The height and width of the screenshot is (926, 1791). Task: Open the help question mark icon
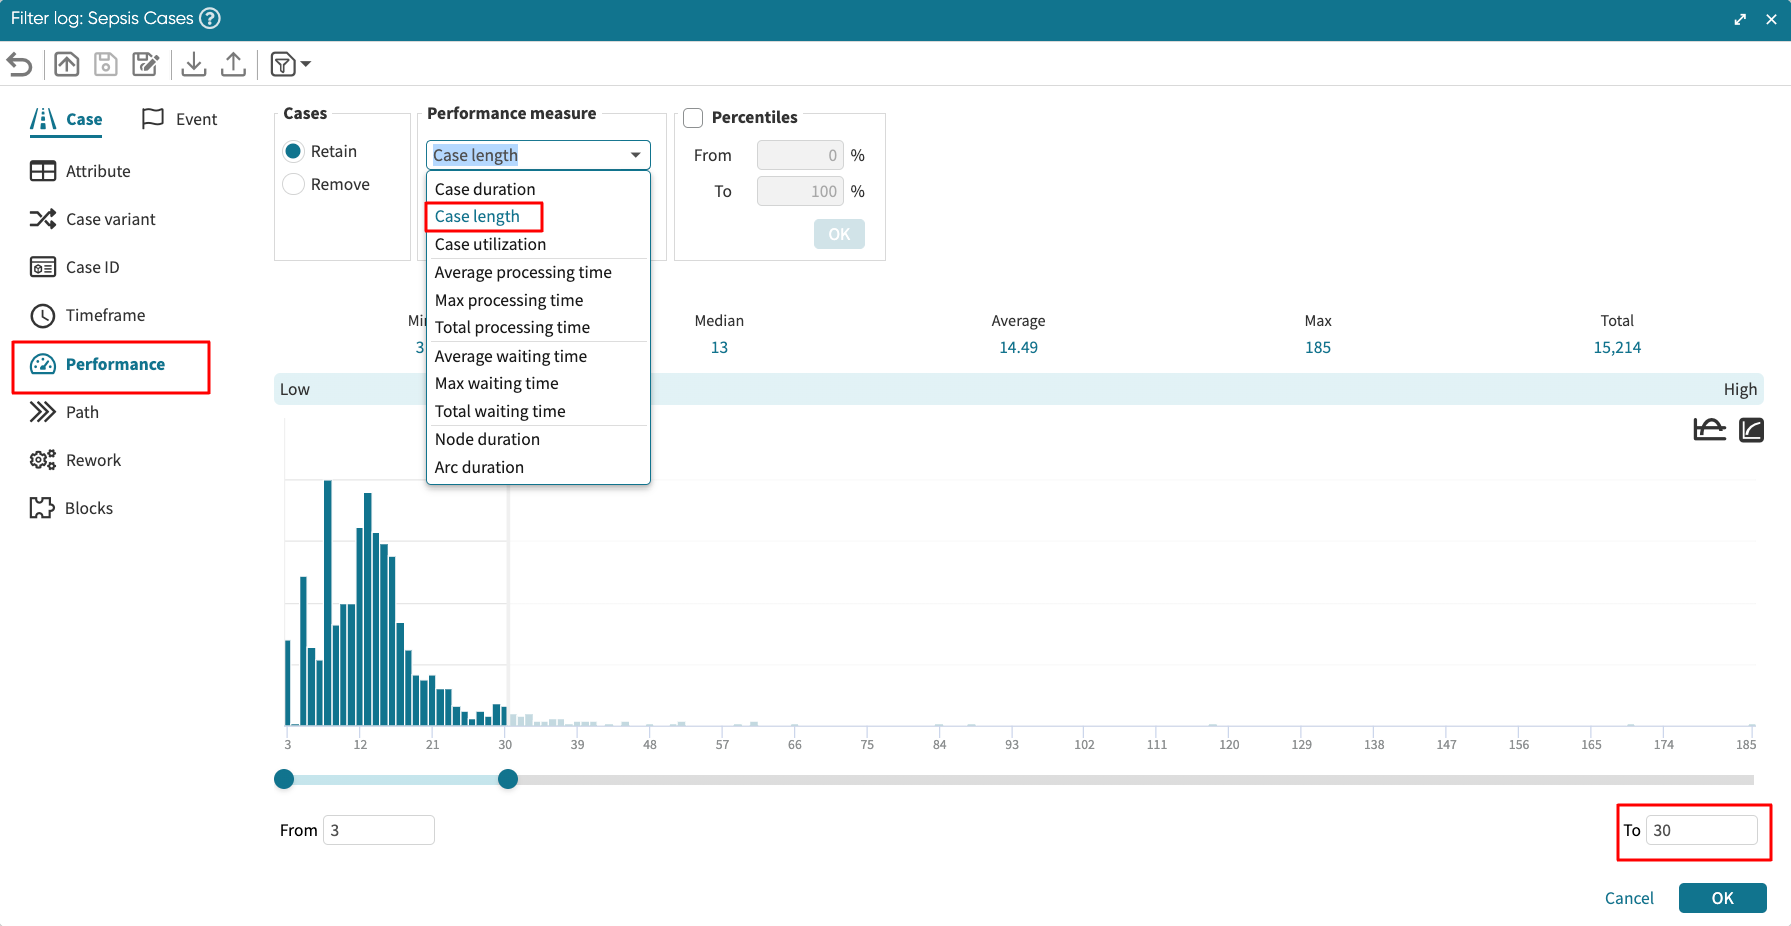(x=210, y=18)
